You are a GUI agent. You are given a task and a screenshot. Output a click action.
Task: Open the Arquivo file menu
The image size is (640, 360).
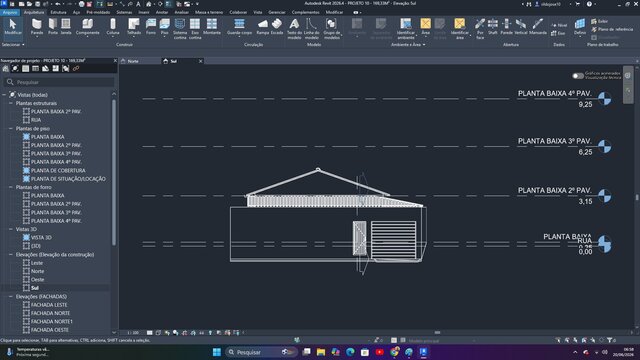[10, 12]
